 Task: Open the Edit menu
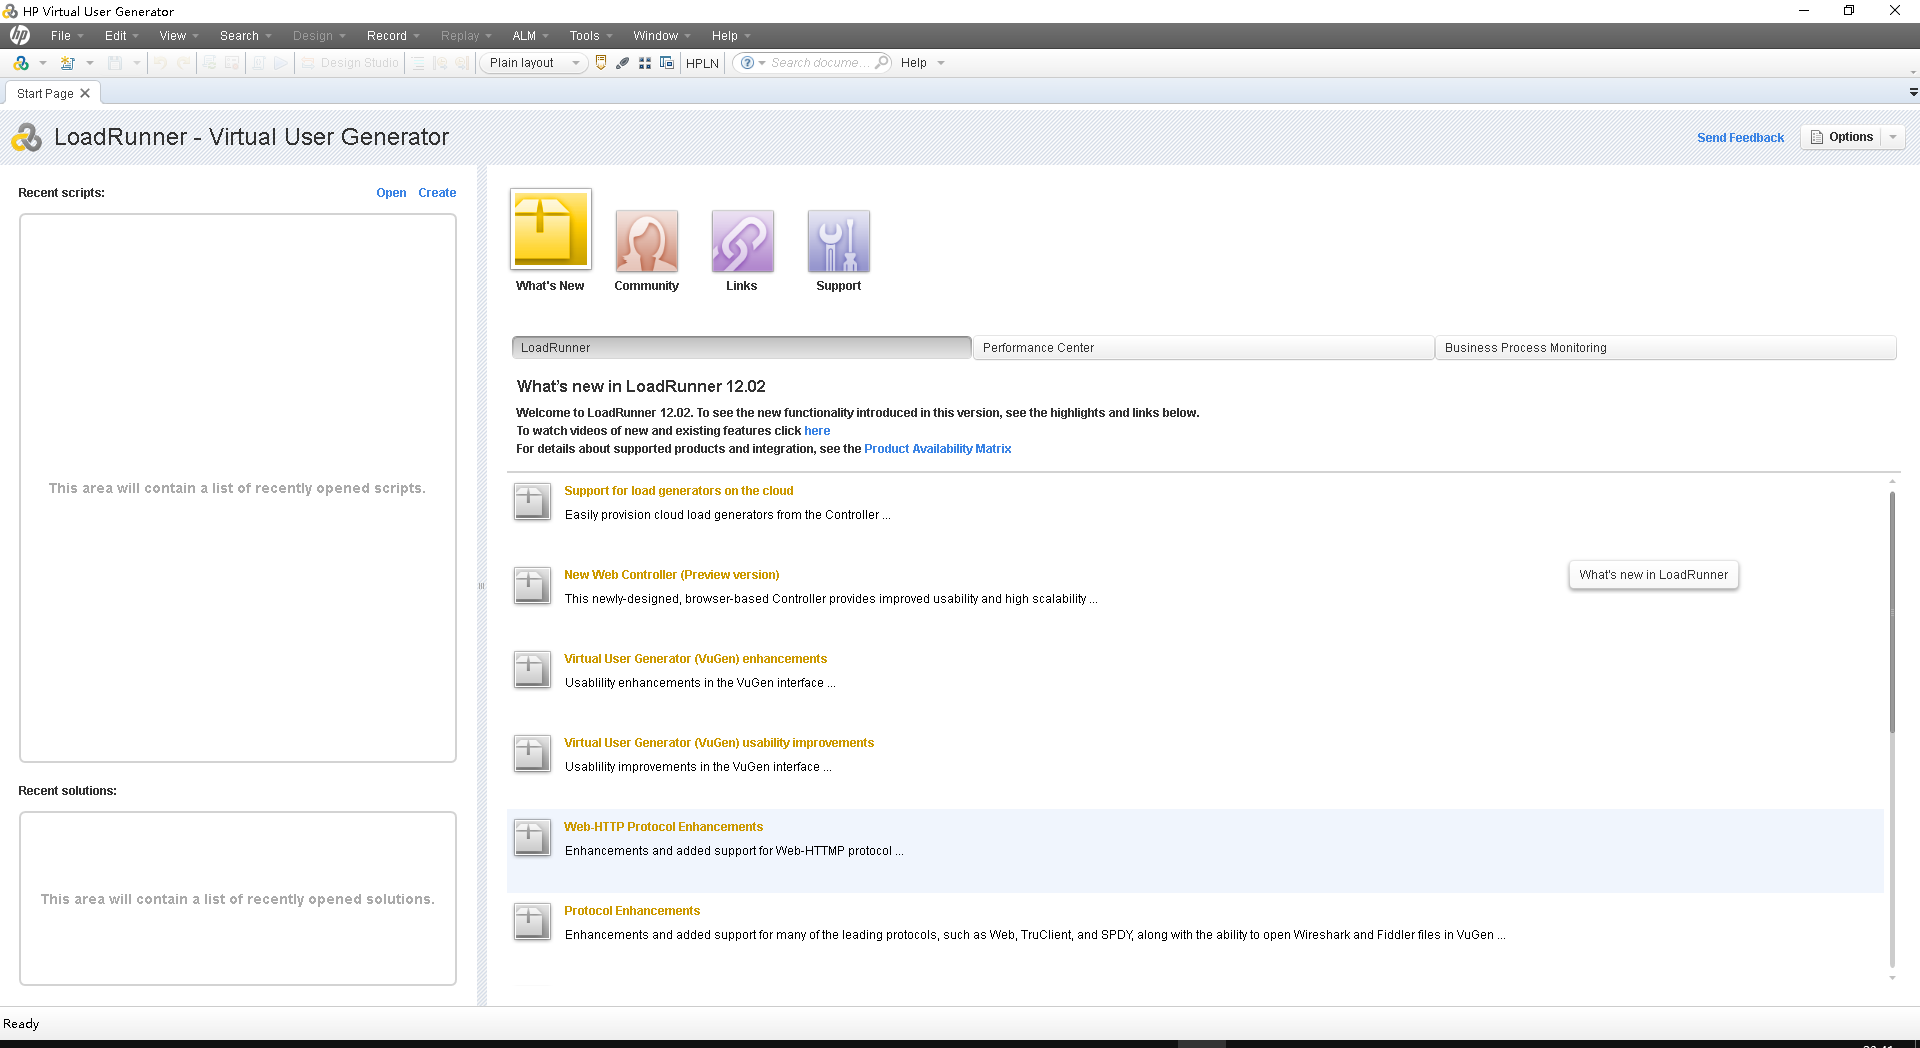pos(121,36)
